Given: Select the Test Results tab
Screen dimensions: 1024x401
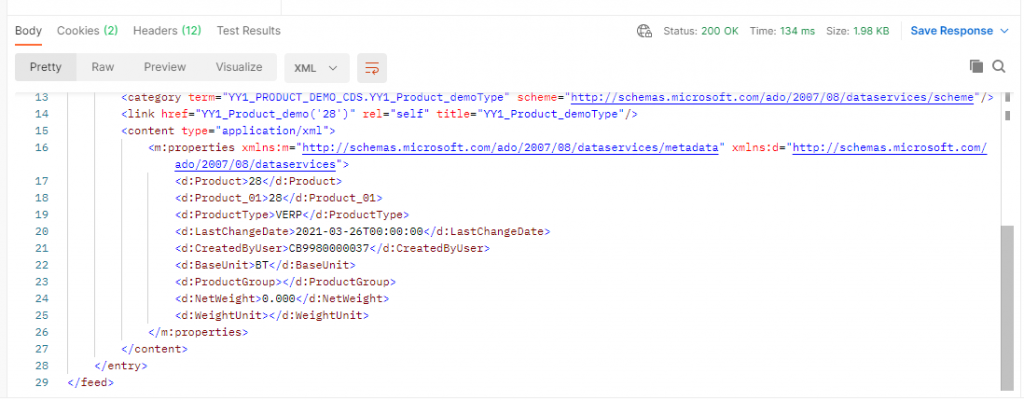Looking at the screenshot, I should point(249,31).
